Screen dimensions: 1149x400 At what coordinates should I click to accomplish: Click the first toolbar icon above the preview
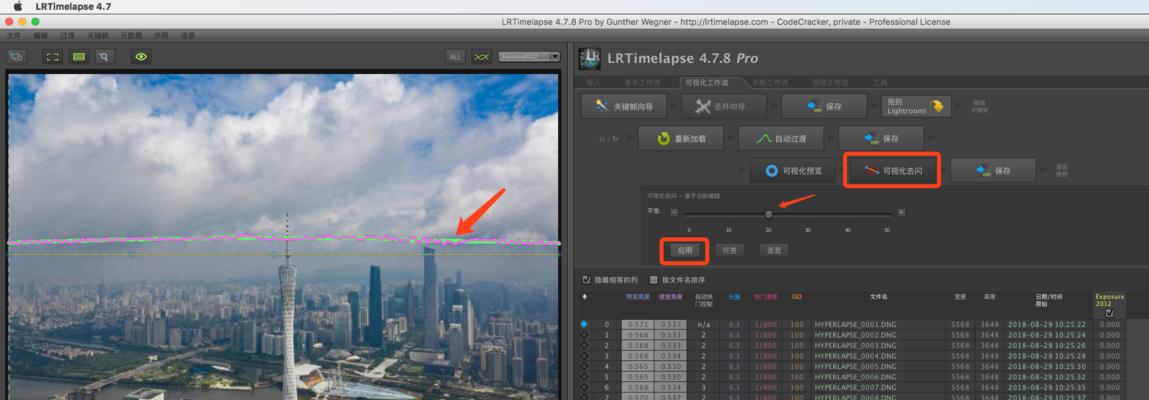click(x=16, y=56)
